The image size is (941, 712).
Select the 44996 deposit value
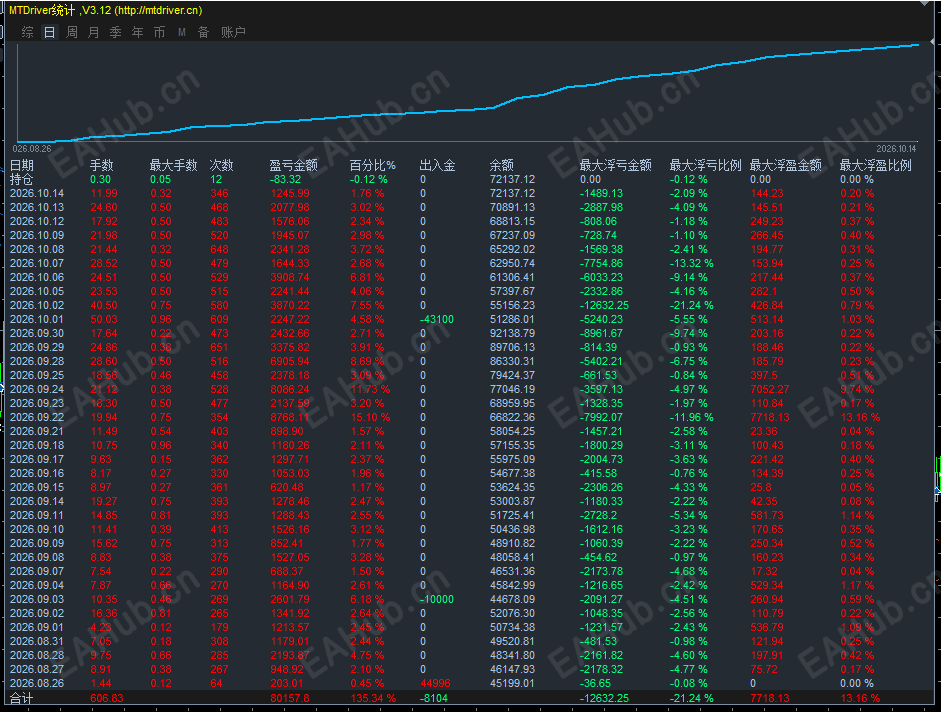pyautogui.click(x=436, y=683)
